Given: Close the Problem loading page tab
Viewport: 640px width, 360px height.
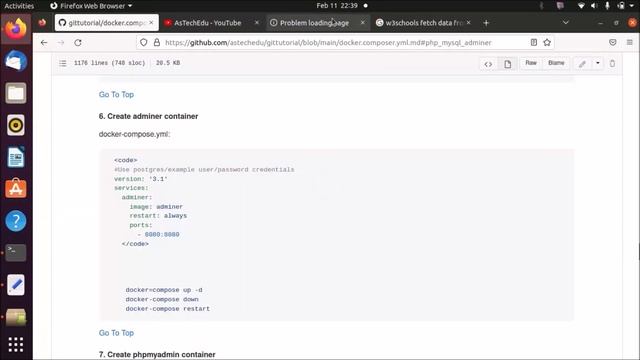Looking at the screenshot, I should point(362,23).
